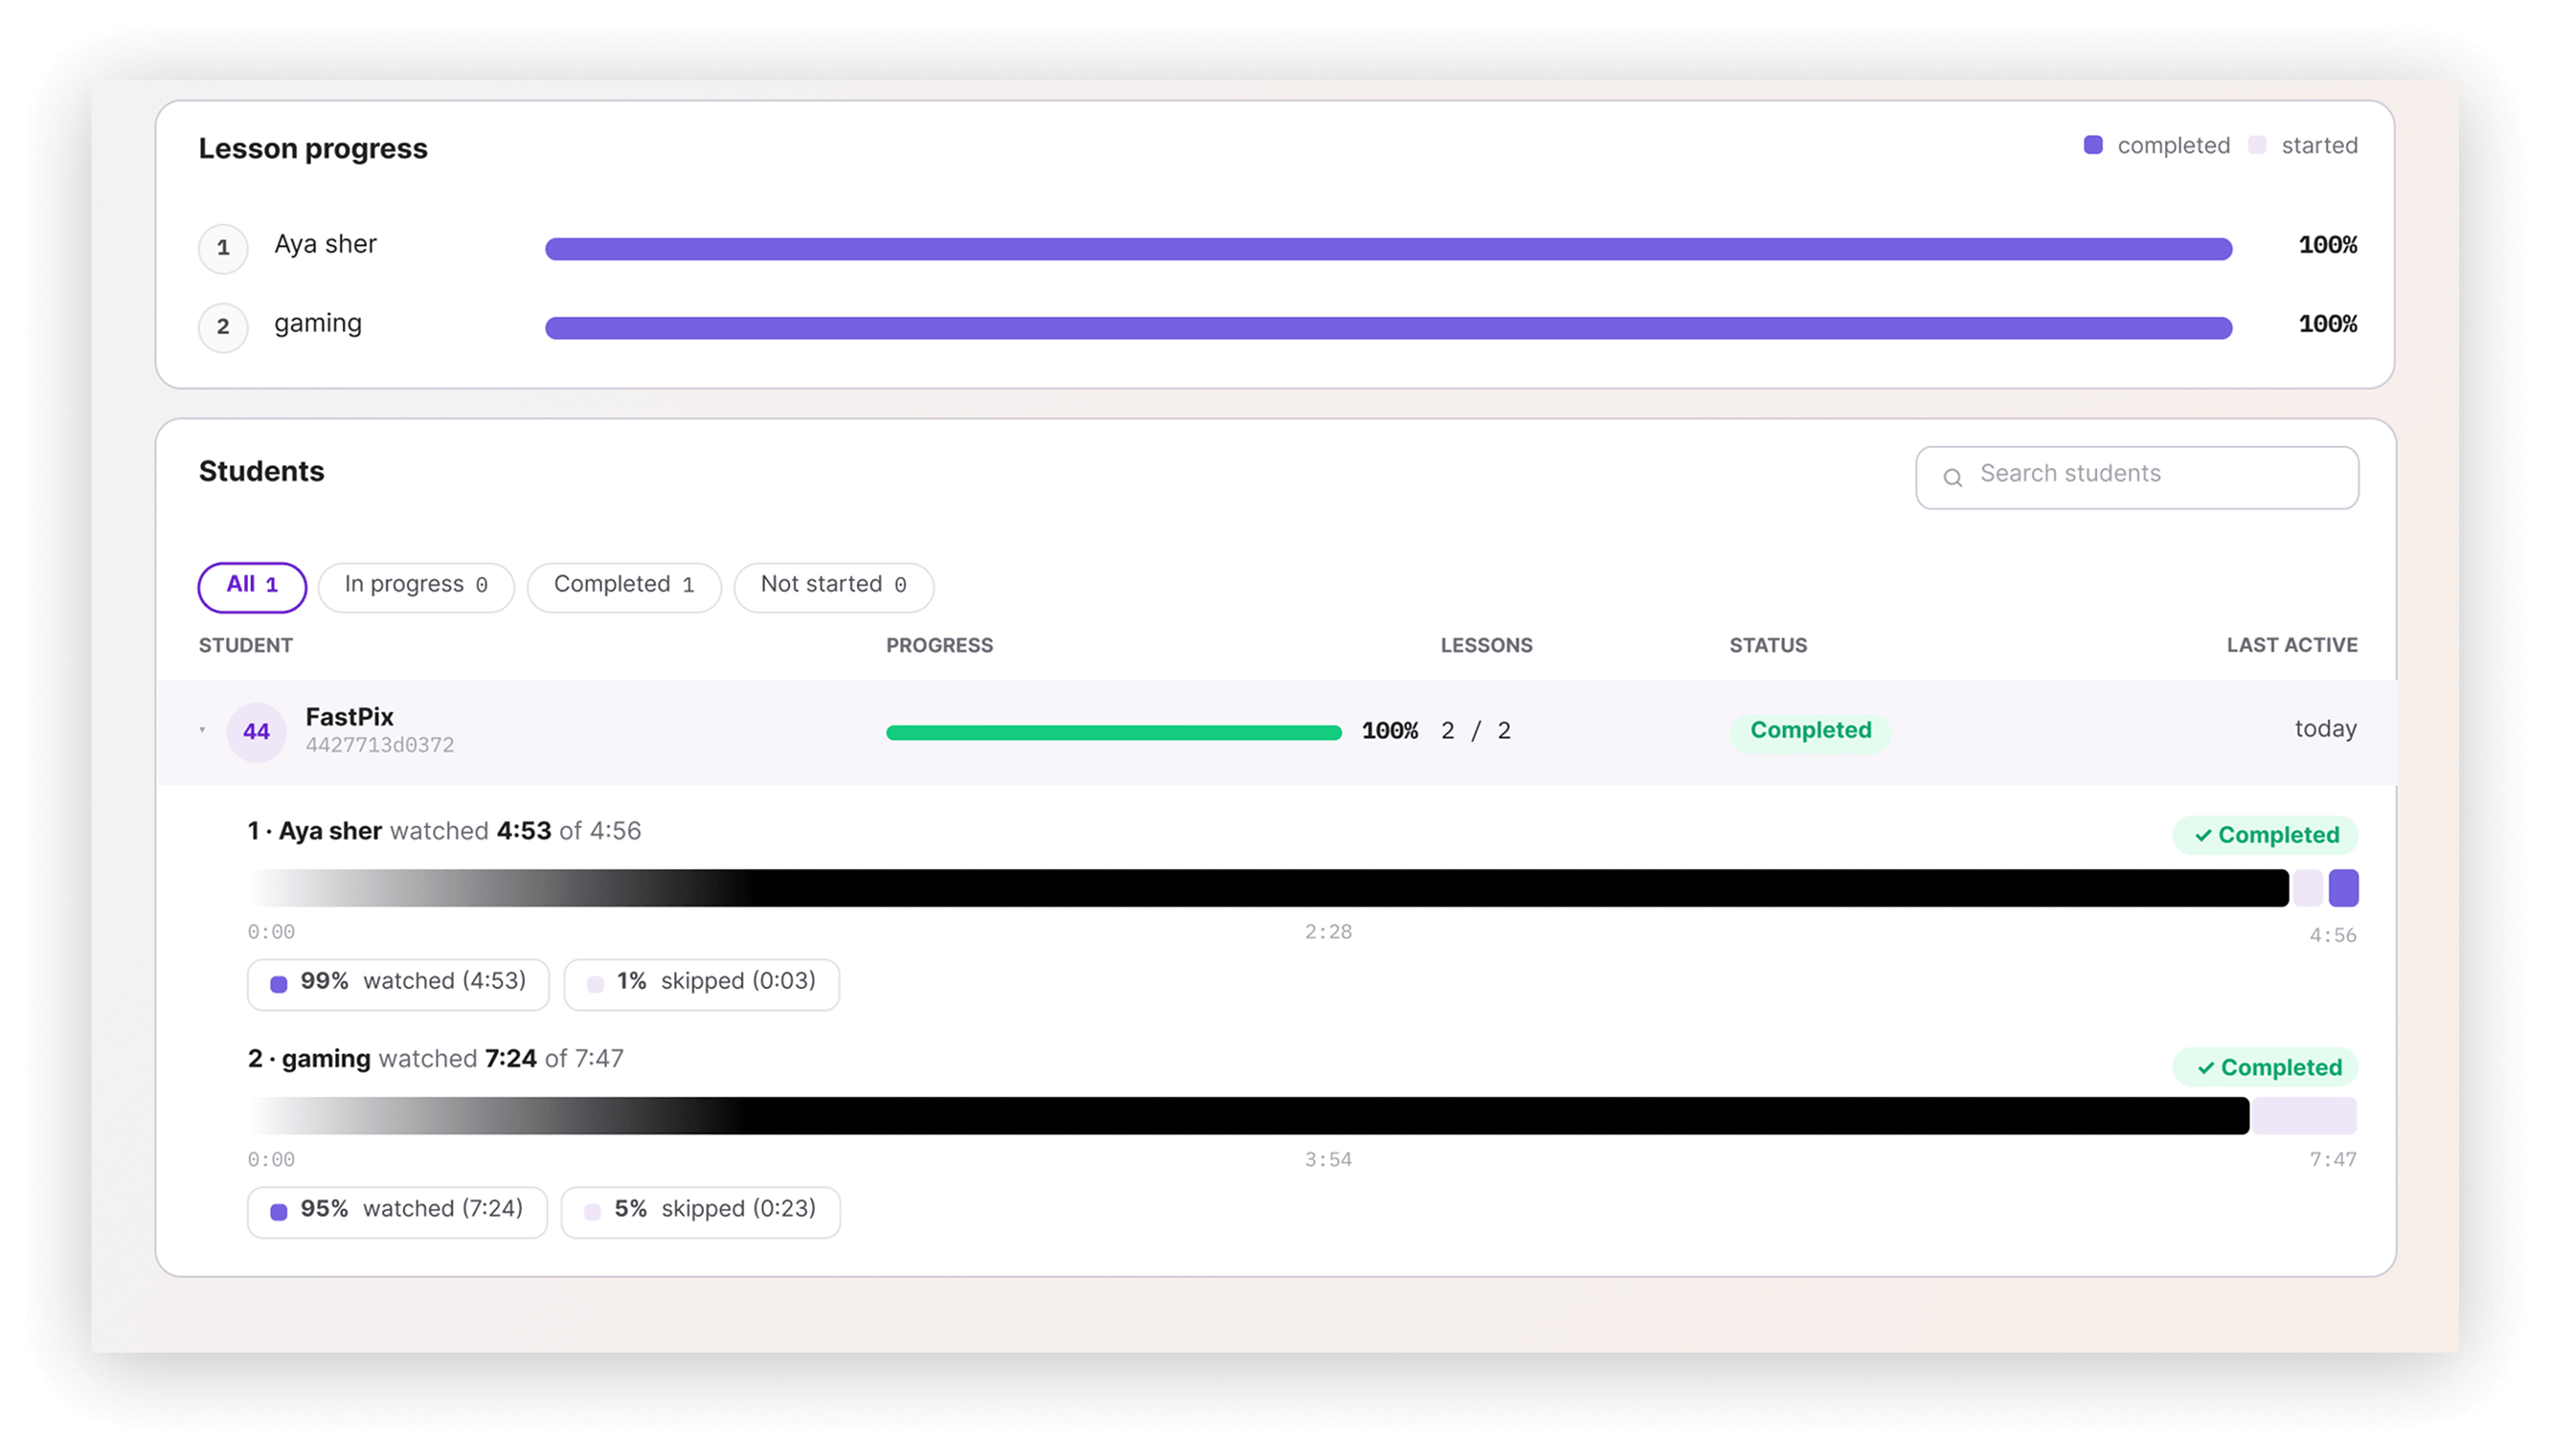Click Aya sher lesson progress bar
Screen dimensions: 2551x1456
(1388, 248)
